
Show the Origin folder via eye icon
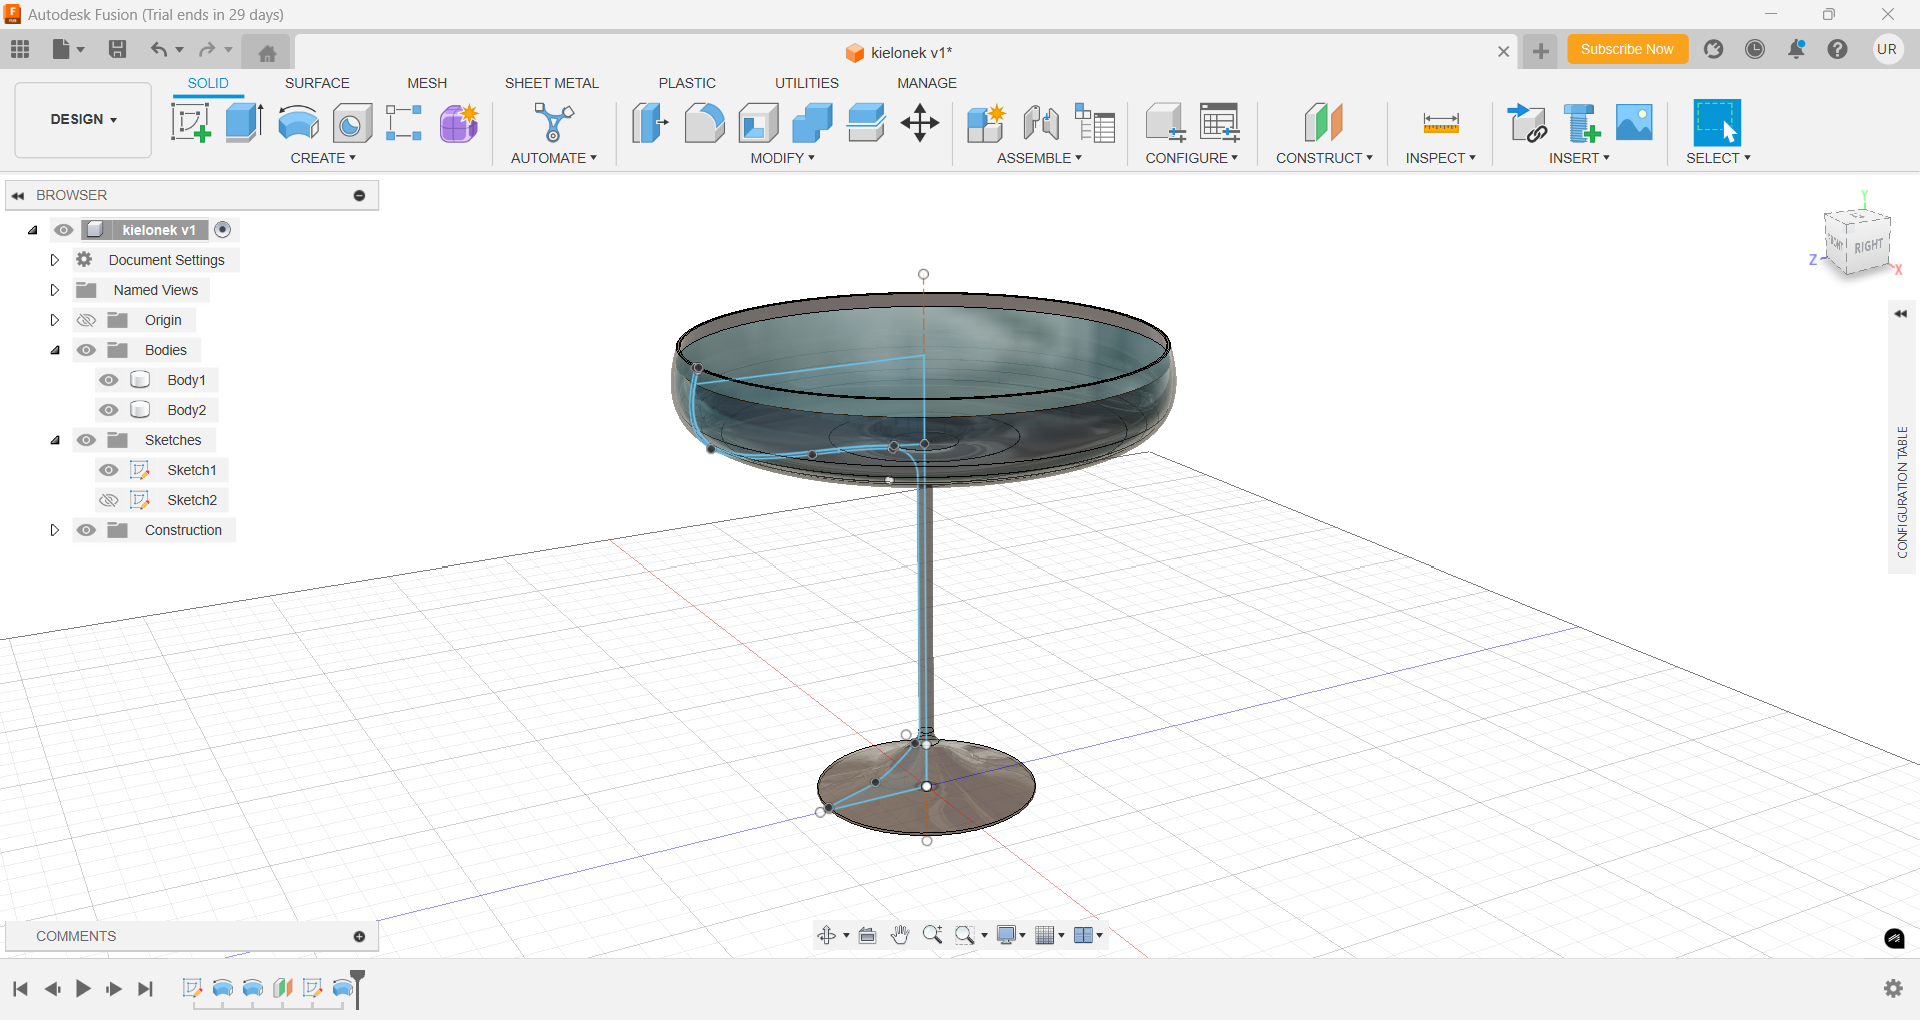point(87,320)
